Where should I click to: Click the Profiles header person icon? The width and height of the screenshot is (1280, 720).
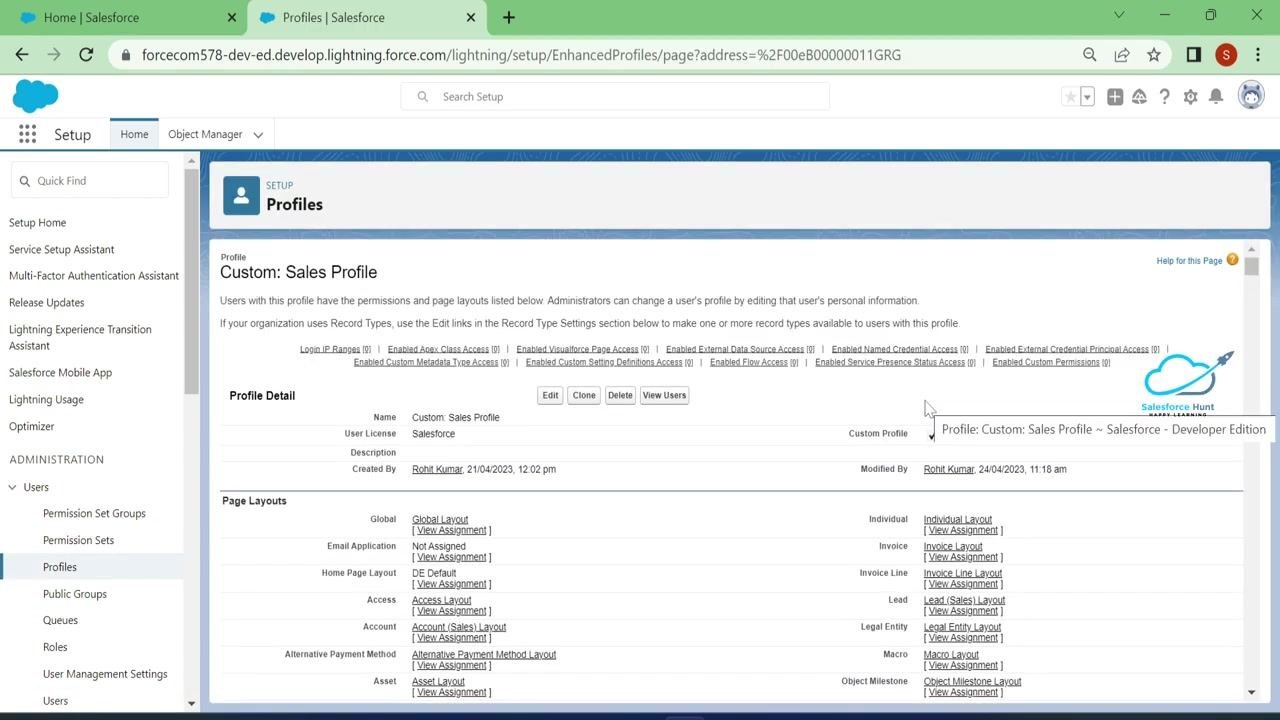241,196
